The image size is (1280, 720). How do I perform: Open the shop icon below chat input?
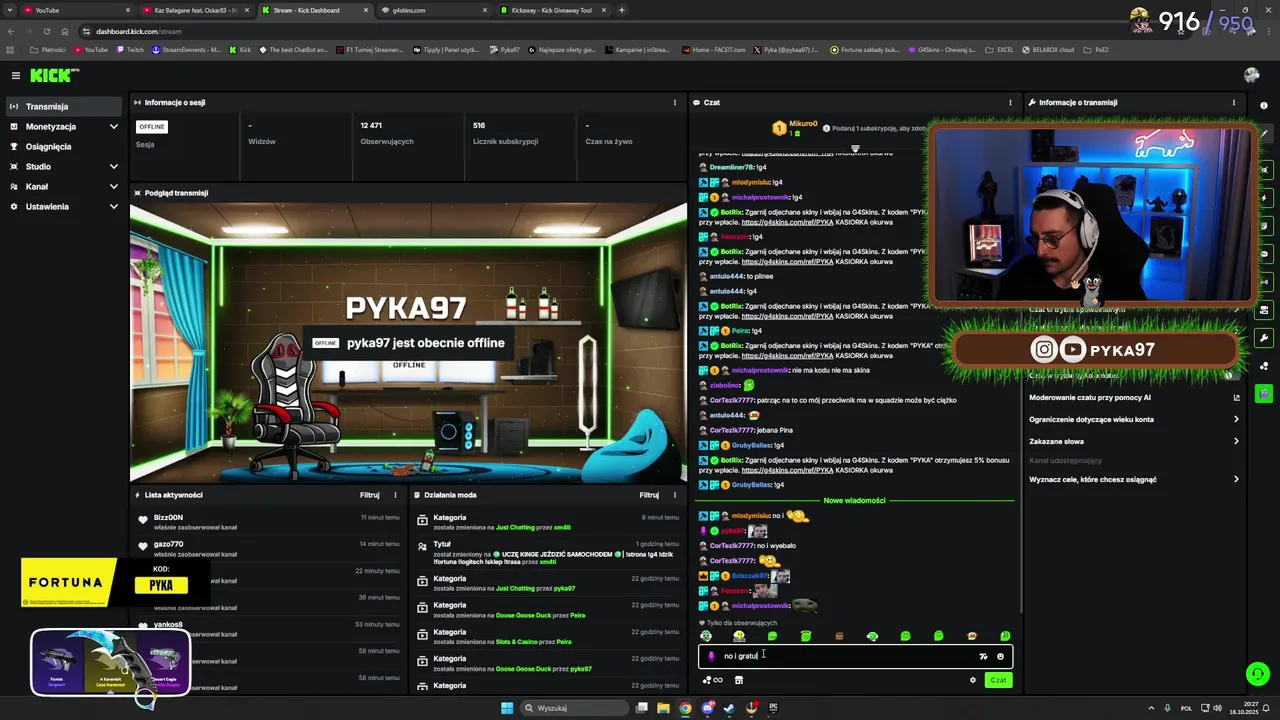coord(739,680)
